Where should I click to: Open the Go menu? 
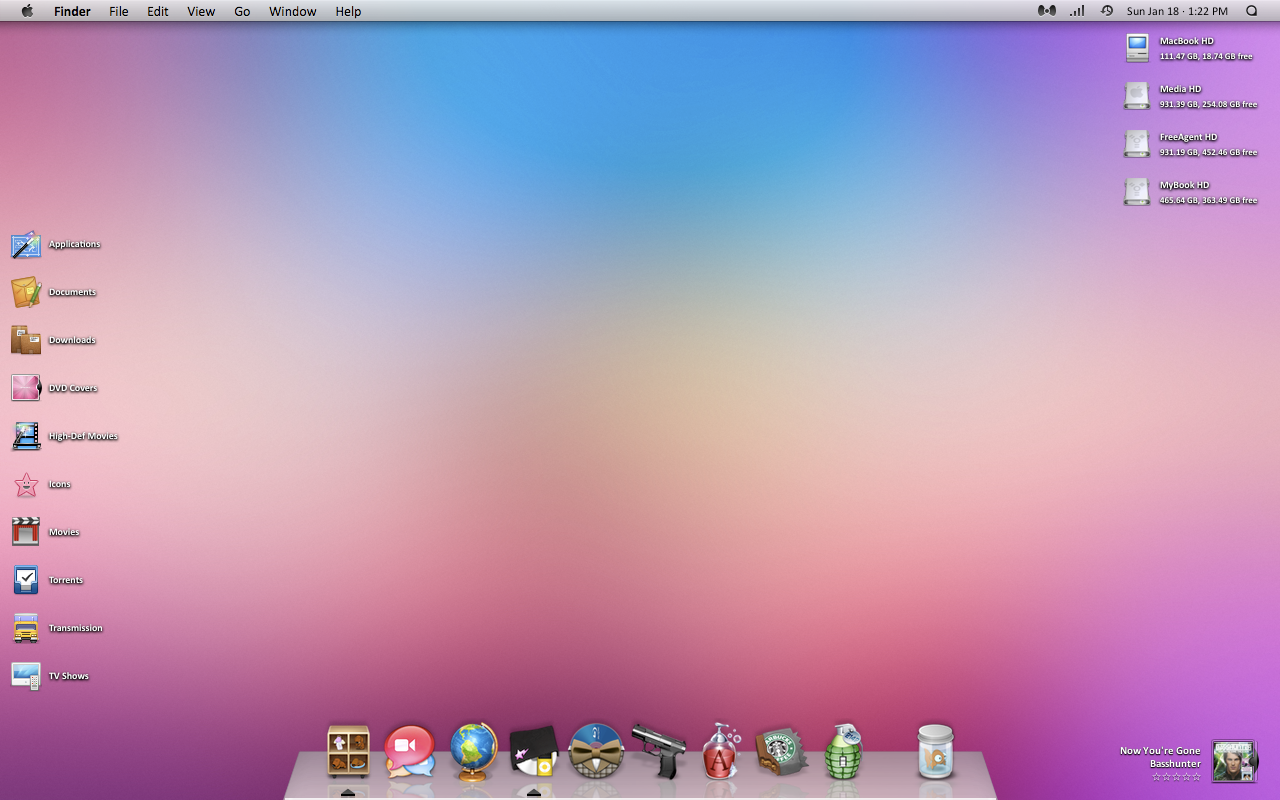click(242, 11)
